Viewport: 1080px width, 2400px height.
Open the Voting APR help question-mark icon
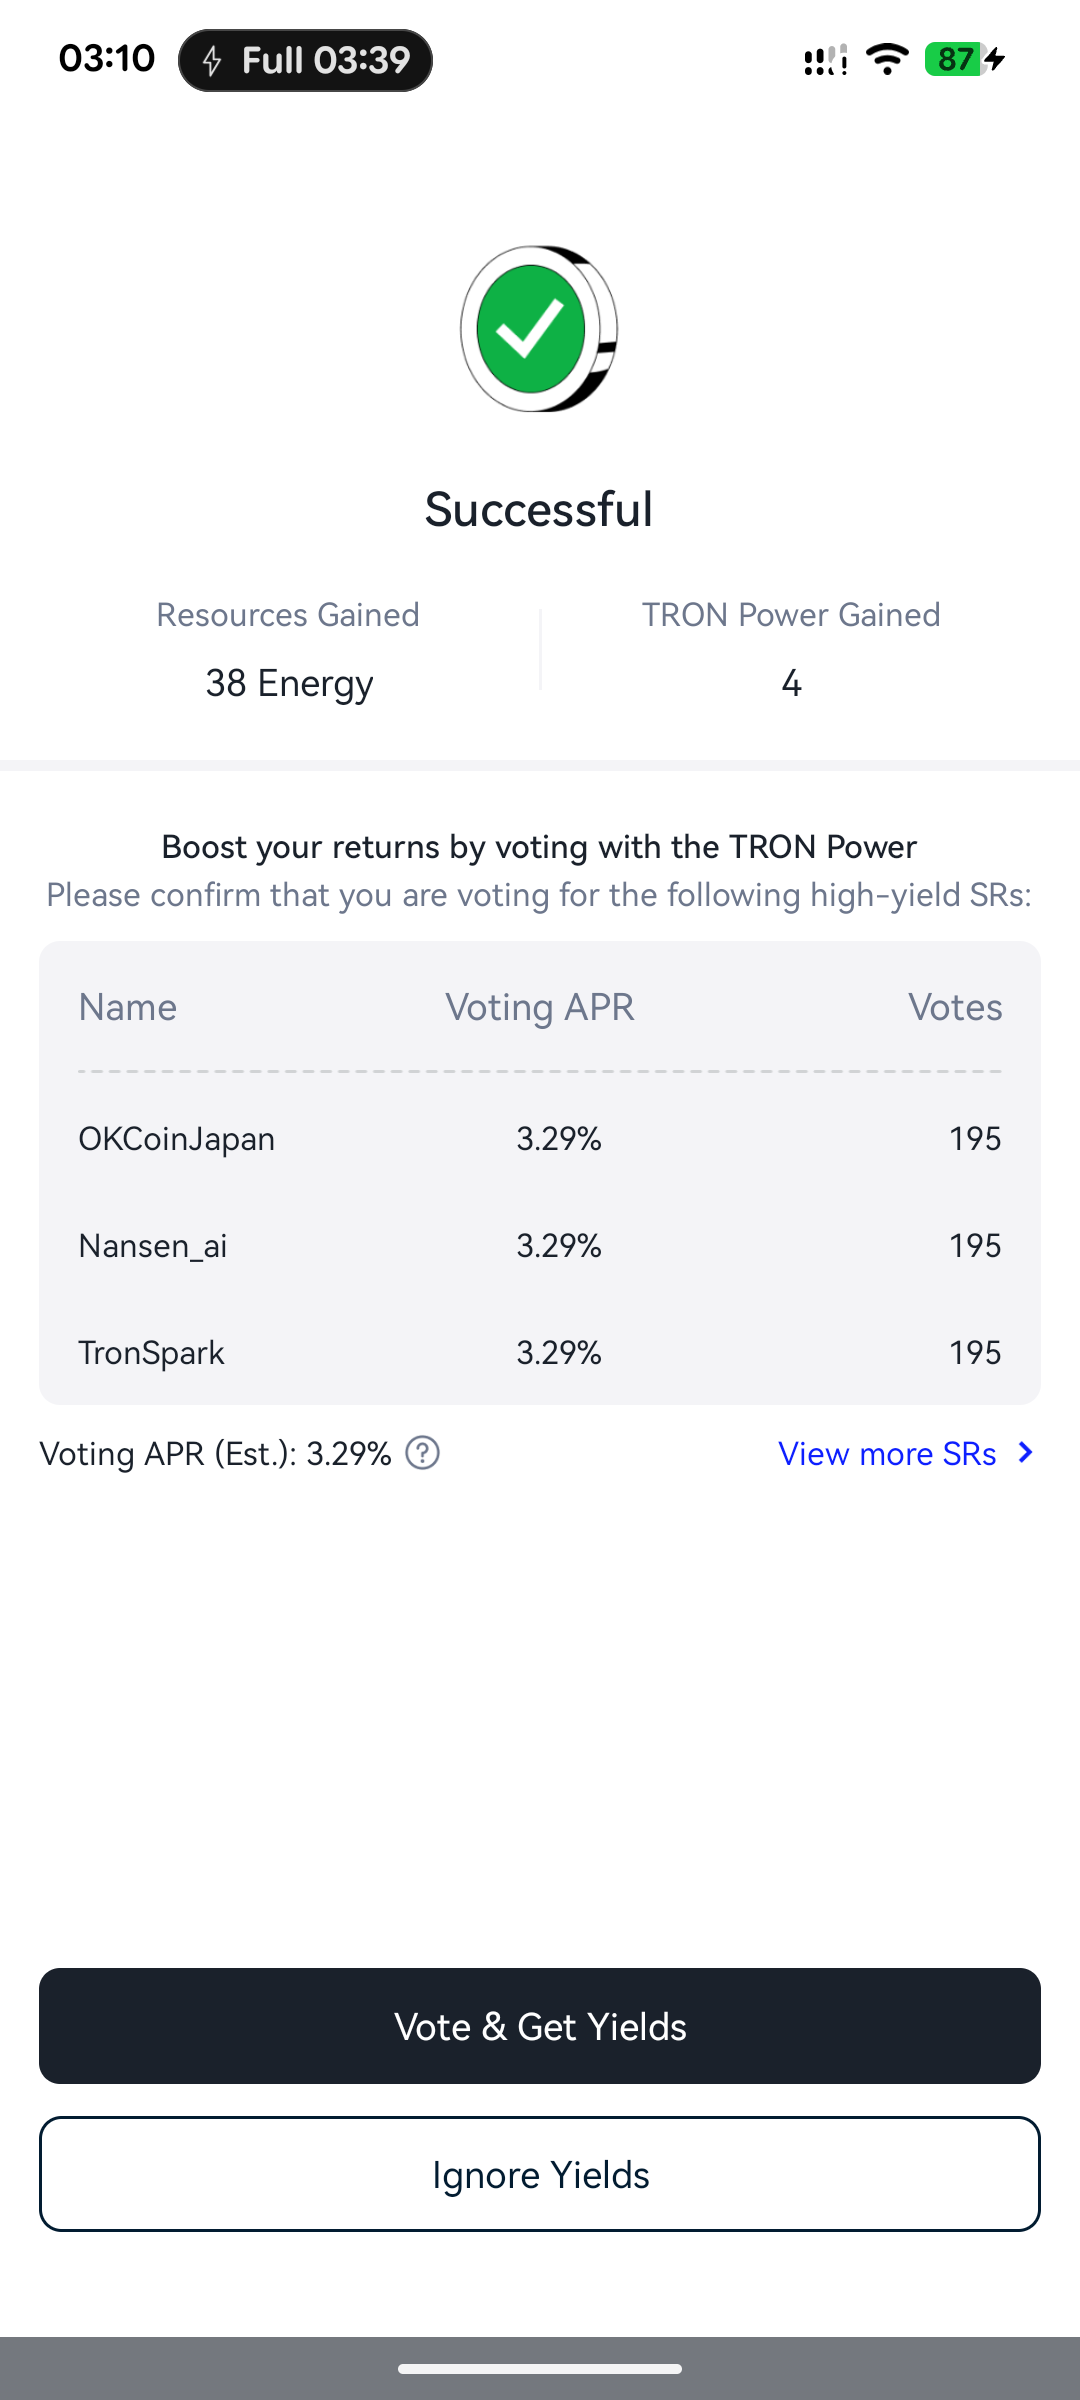(423, 1453)
